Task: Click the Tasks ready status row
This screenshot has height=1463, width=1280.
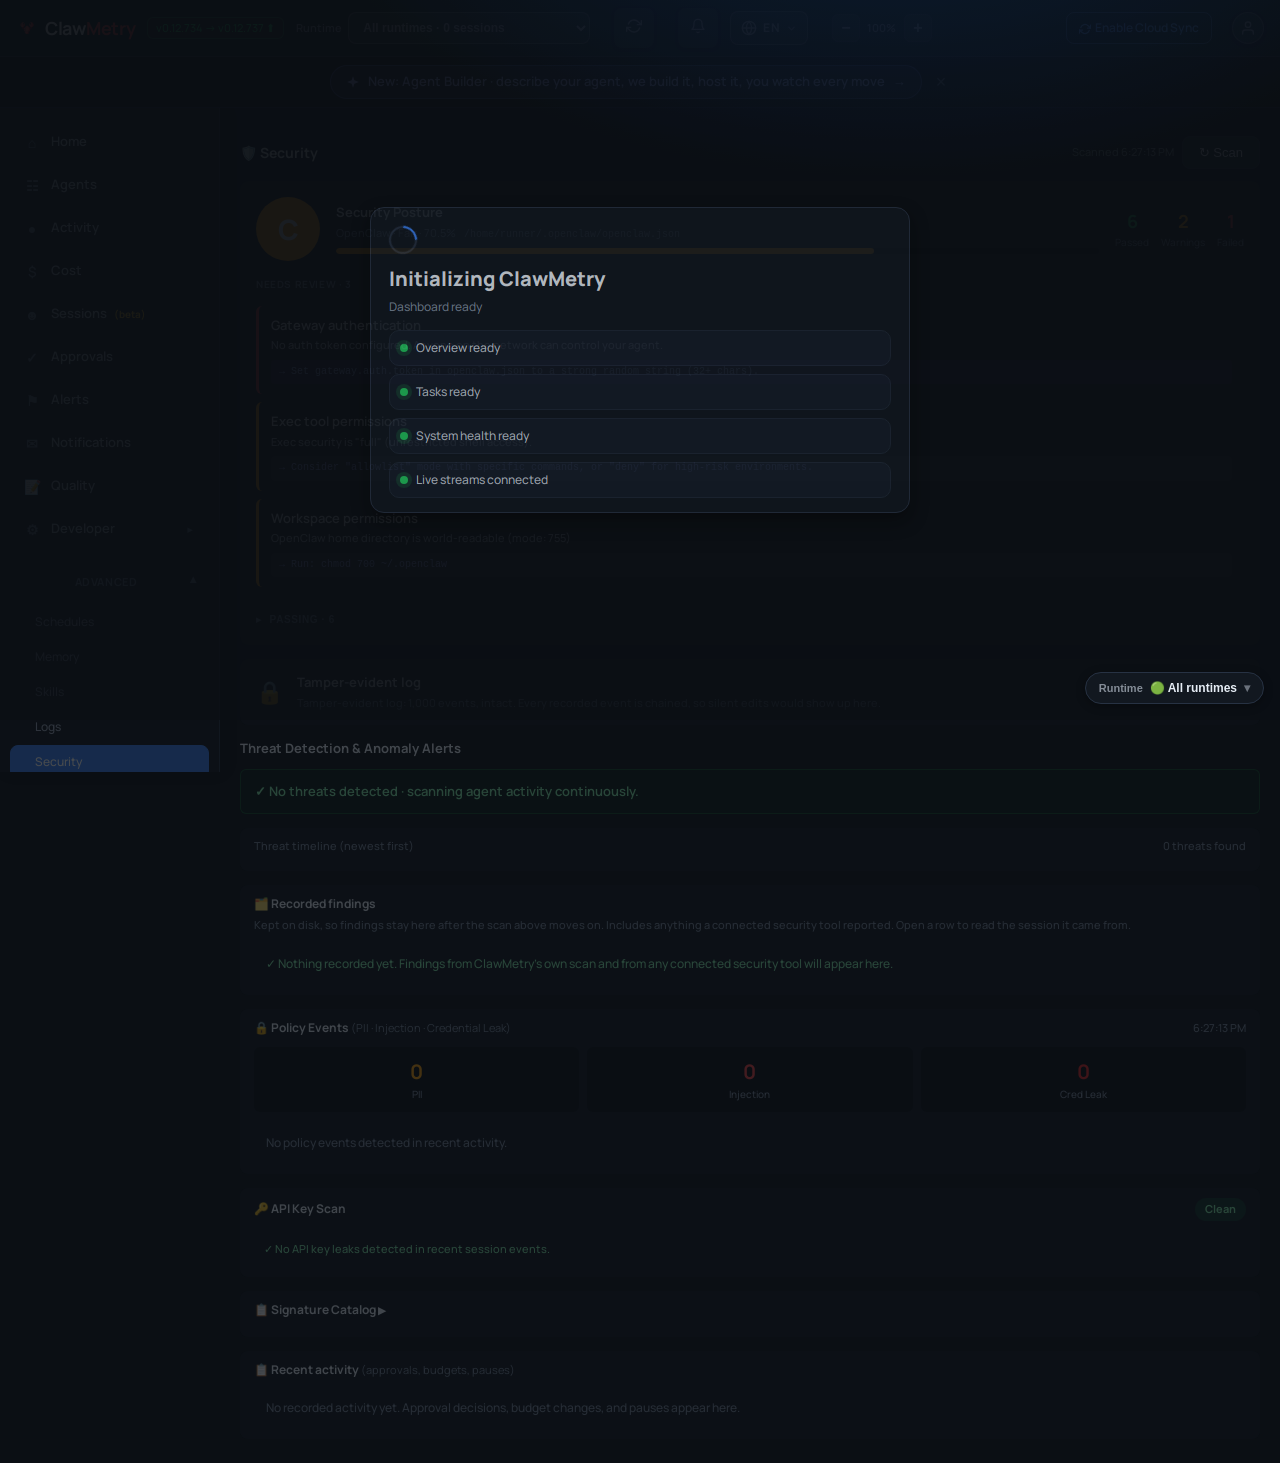Action: tap(640, 392)
